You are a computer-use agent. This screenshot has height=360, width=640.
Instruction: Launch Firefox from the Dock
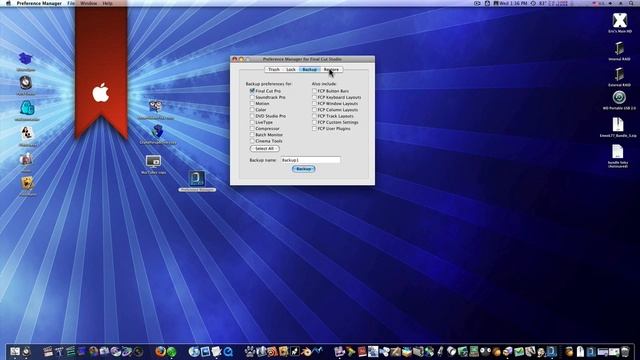pyautogui.click(x=160, y=351)
